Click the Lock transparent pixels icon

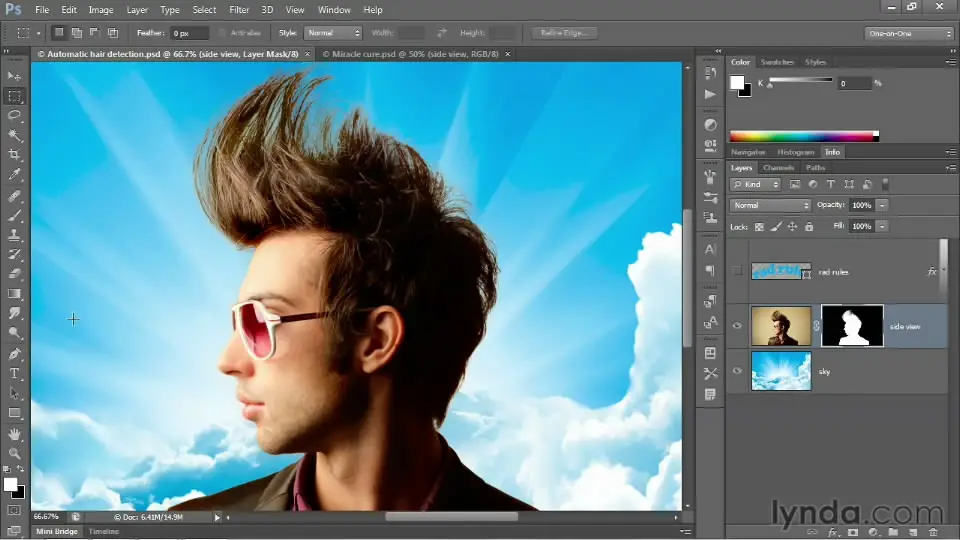(x=759, y=227)
